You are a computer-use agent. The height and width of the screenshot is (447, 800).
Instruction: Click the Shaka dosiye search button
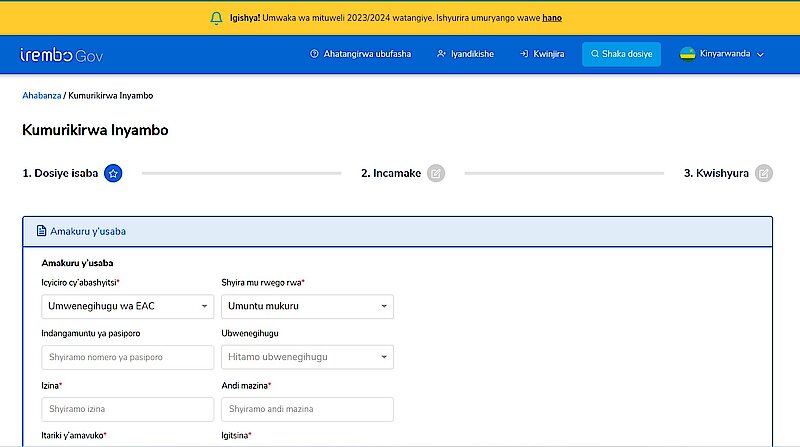[x=621, y=54]
